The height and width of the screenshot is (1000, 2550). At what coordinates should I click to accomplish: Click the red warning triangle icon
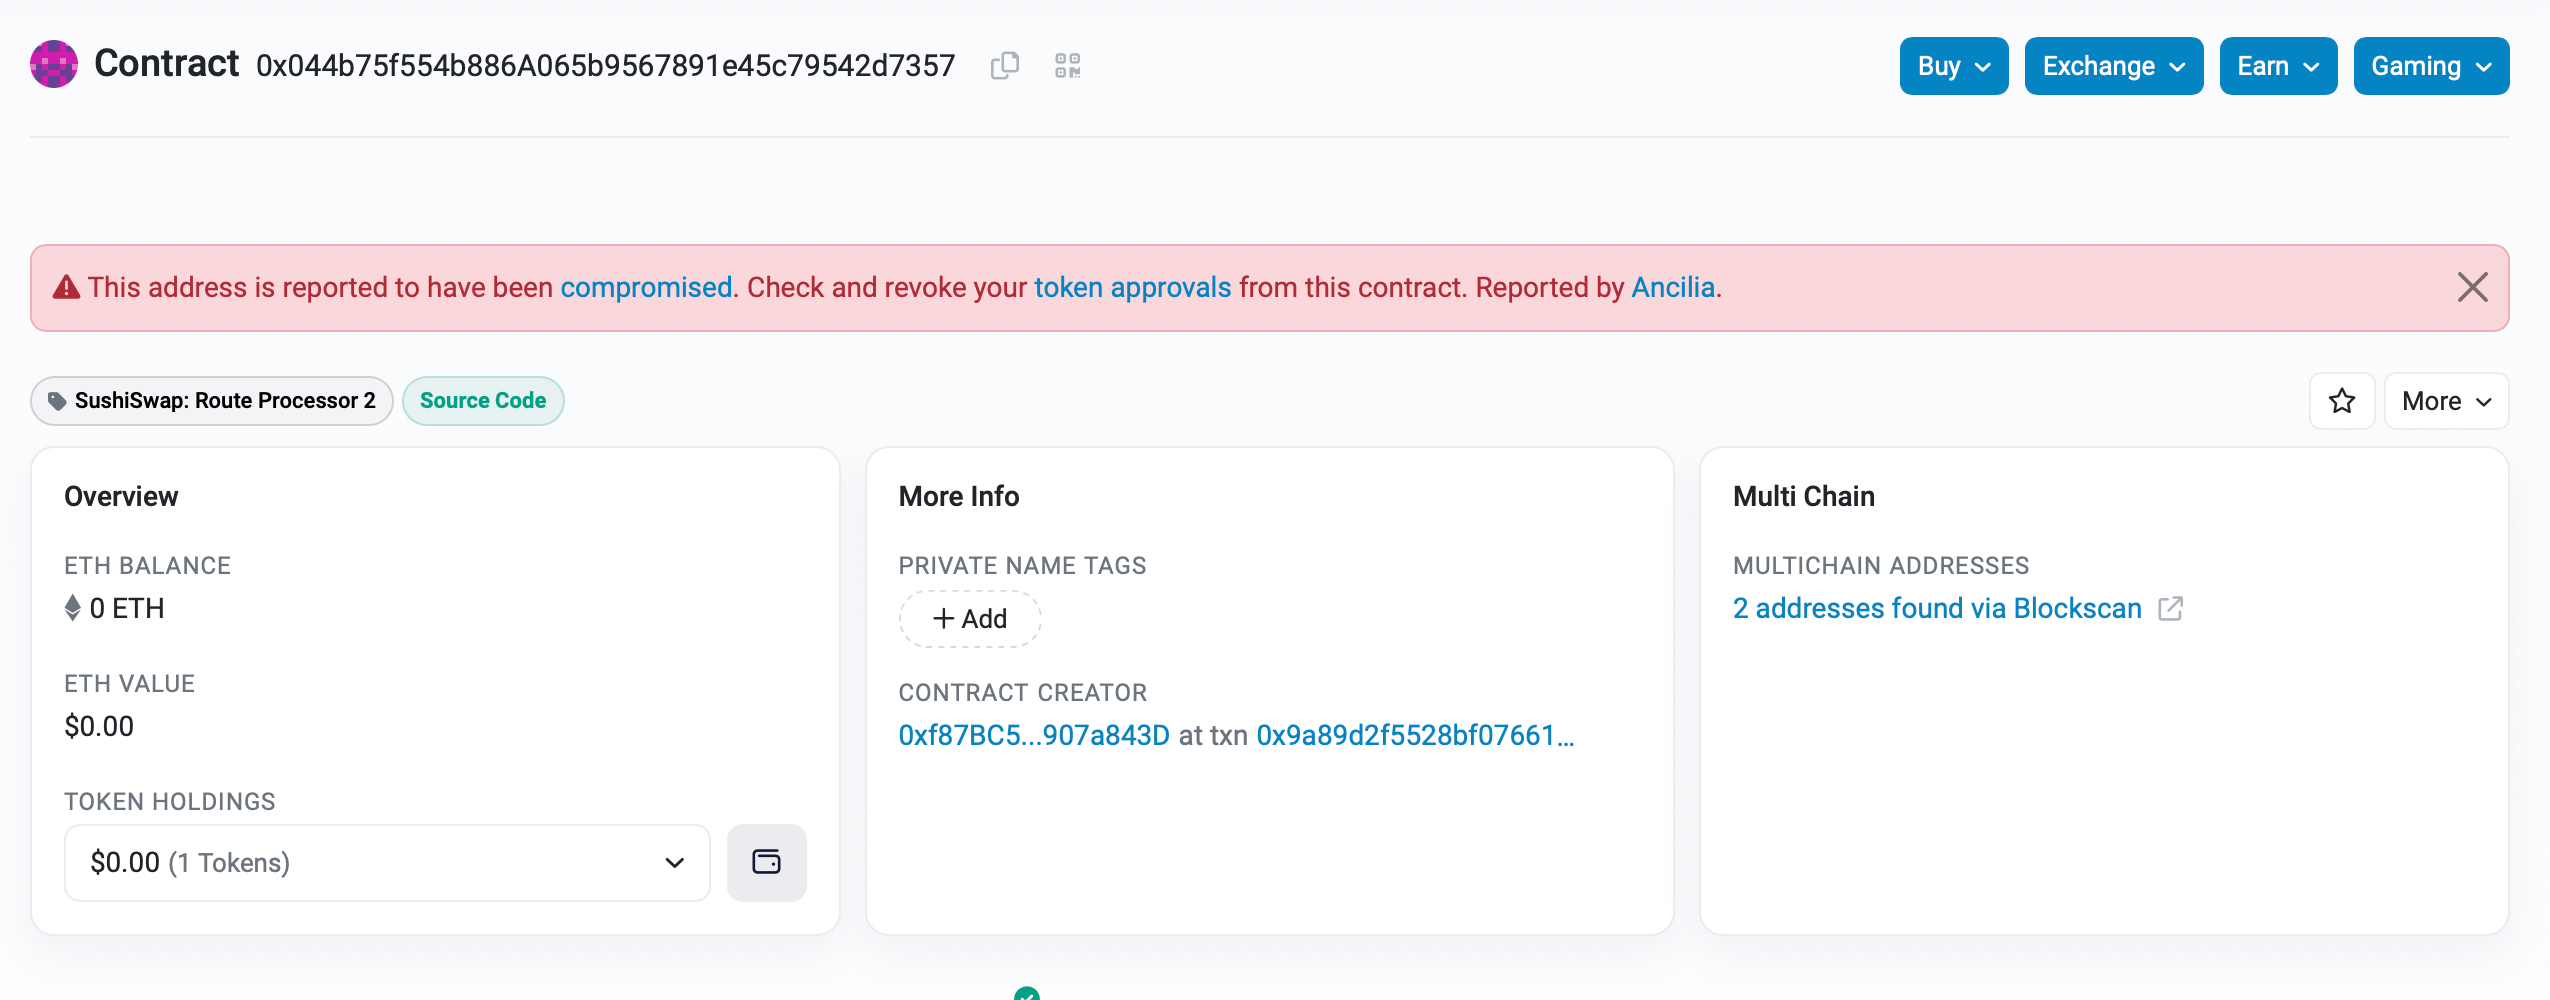tap(66, 288)
